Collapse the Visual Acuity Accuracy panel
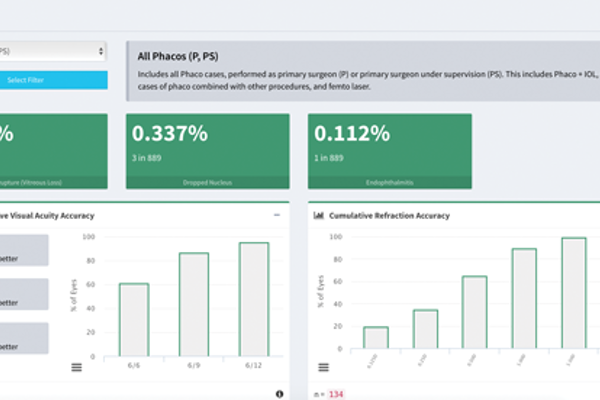The height and width of the screenshot is (400, 600). click(x=276, y=215)
